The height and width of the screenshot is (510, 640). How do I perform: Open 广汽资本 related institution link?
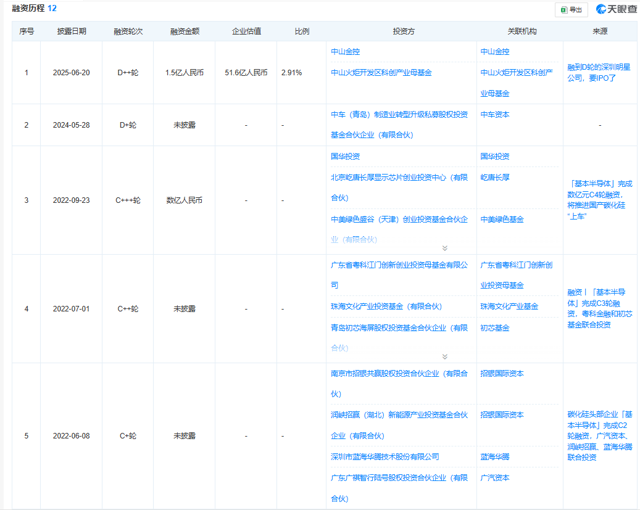point(495,477)
